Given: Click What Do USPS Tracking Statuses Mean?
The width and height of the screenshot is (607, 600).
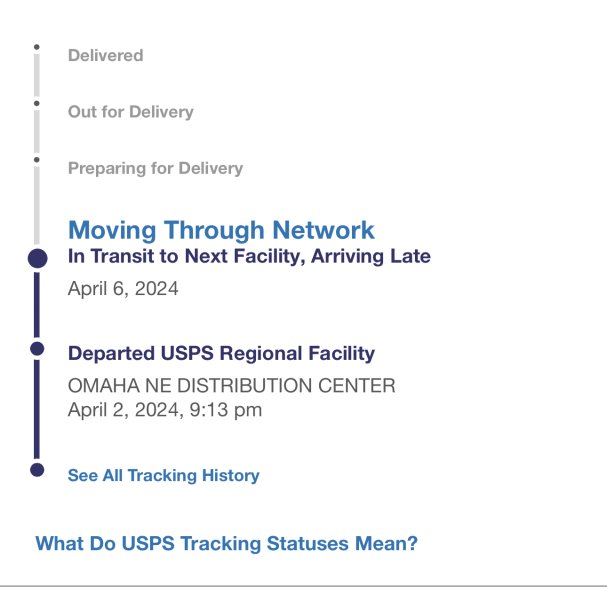Looking at the screenshot, I should coord(226,544).
